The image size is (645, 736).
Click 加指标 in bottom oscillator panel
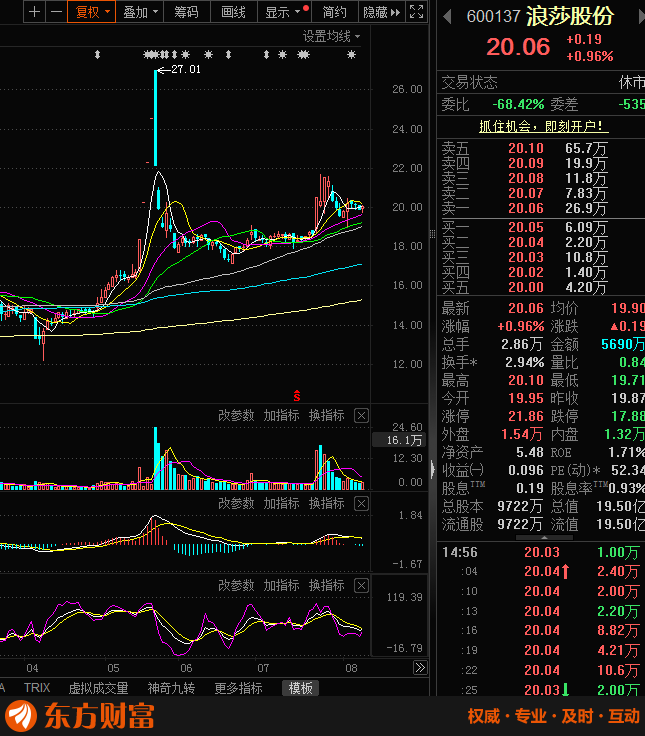pos(281,585)
